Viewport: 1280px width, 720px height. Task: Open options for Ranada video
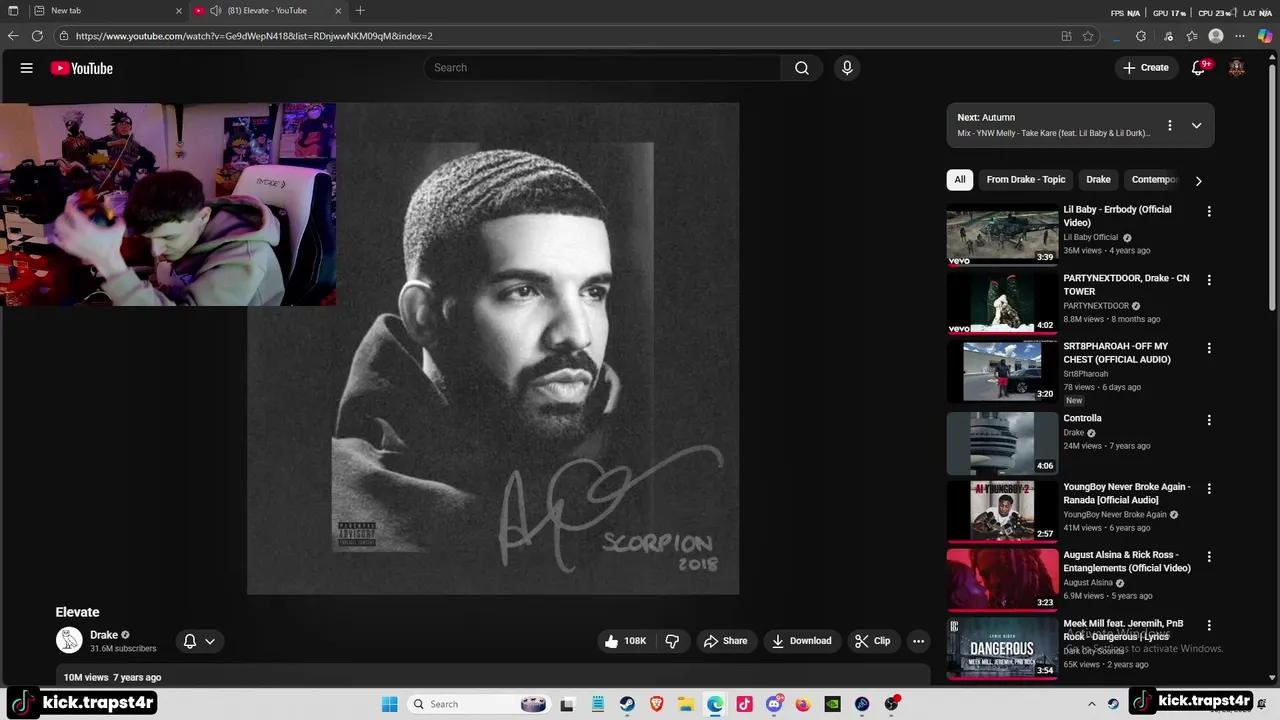point(1209,488)
